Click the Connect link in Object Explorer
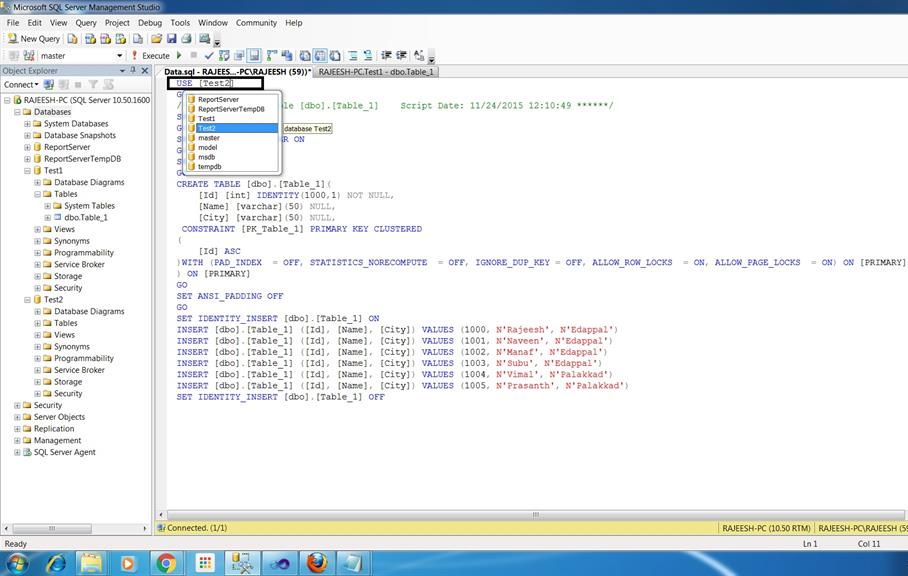 22,84
